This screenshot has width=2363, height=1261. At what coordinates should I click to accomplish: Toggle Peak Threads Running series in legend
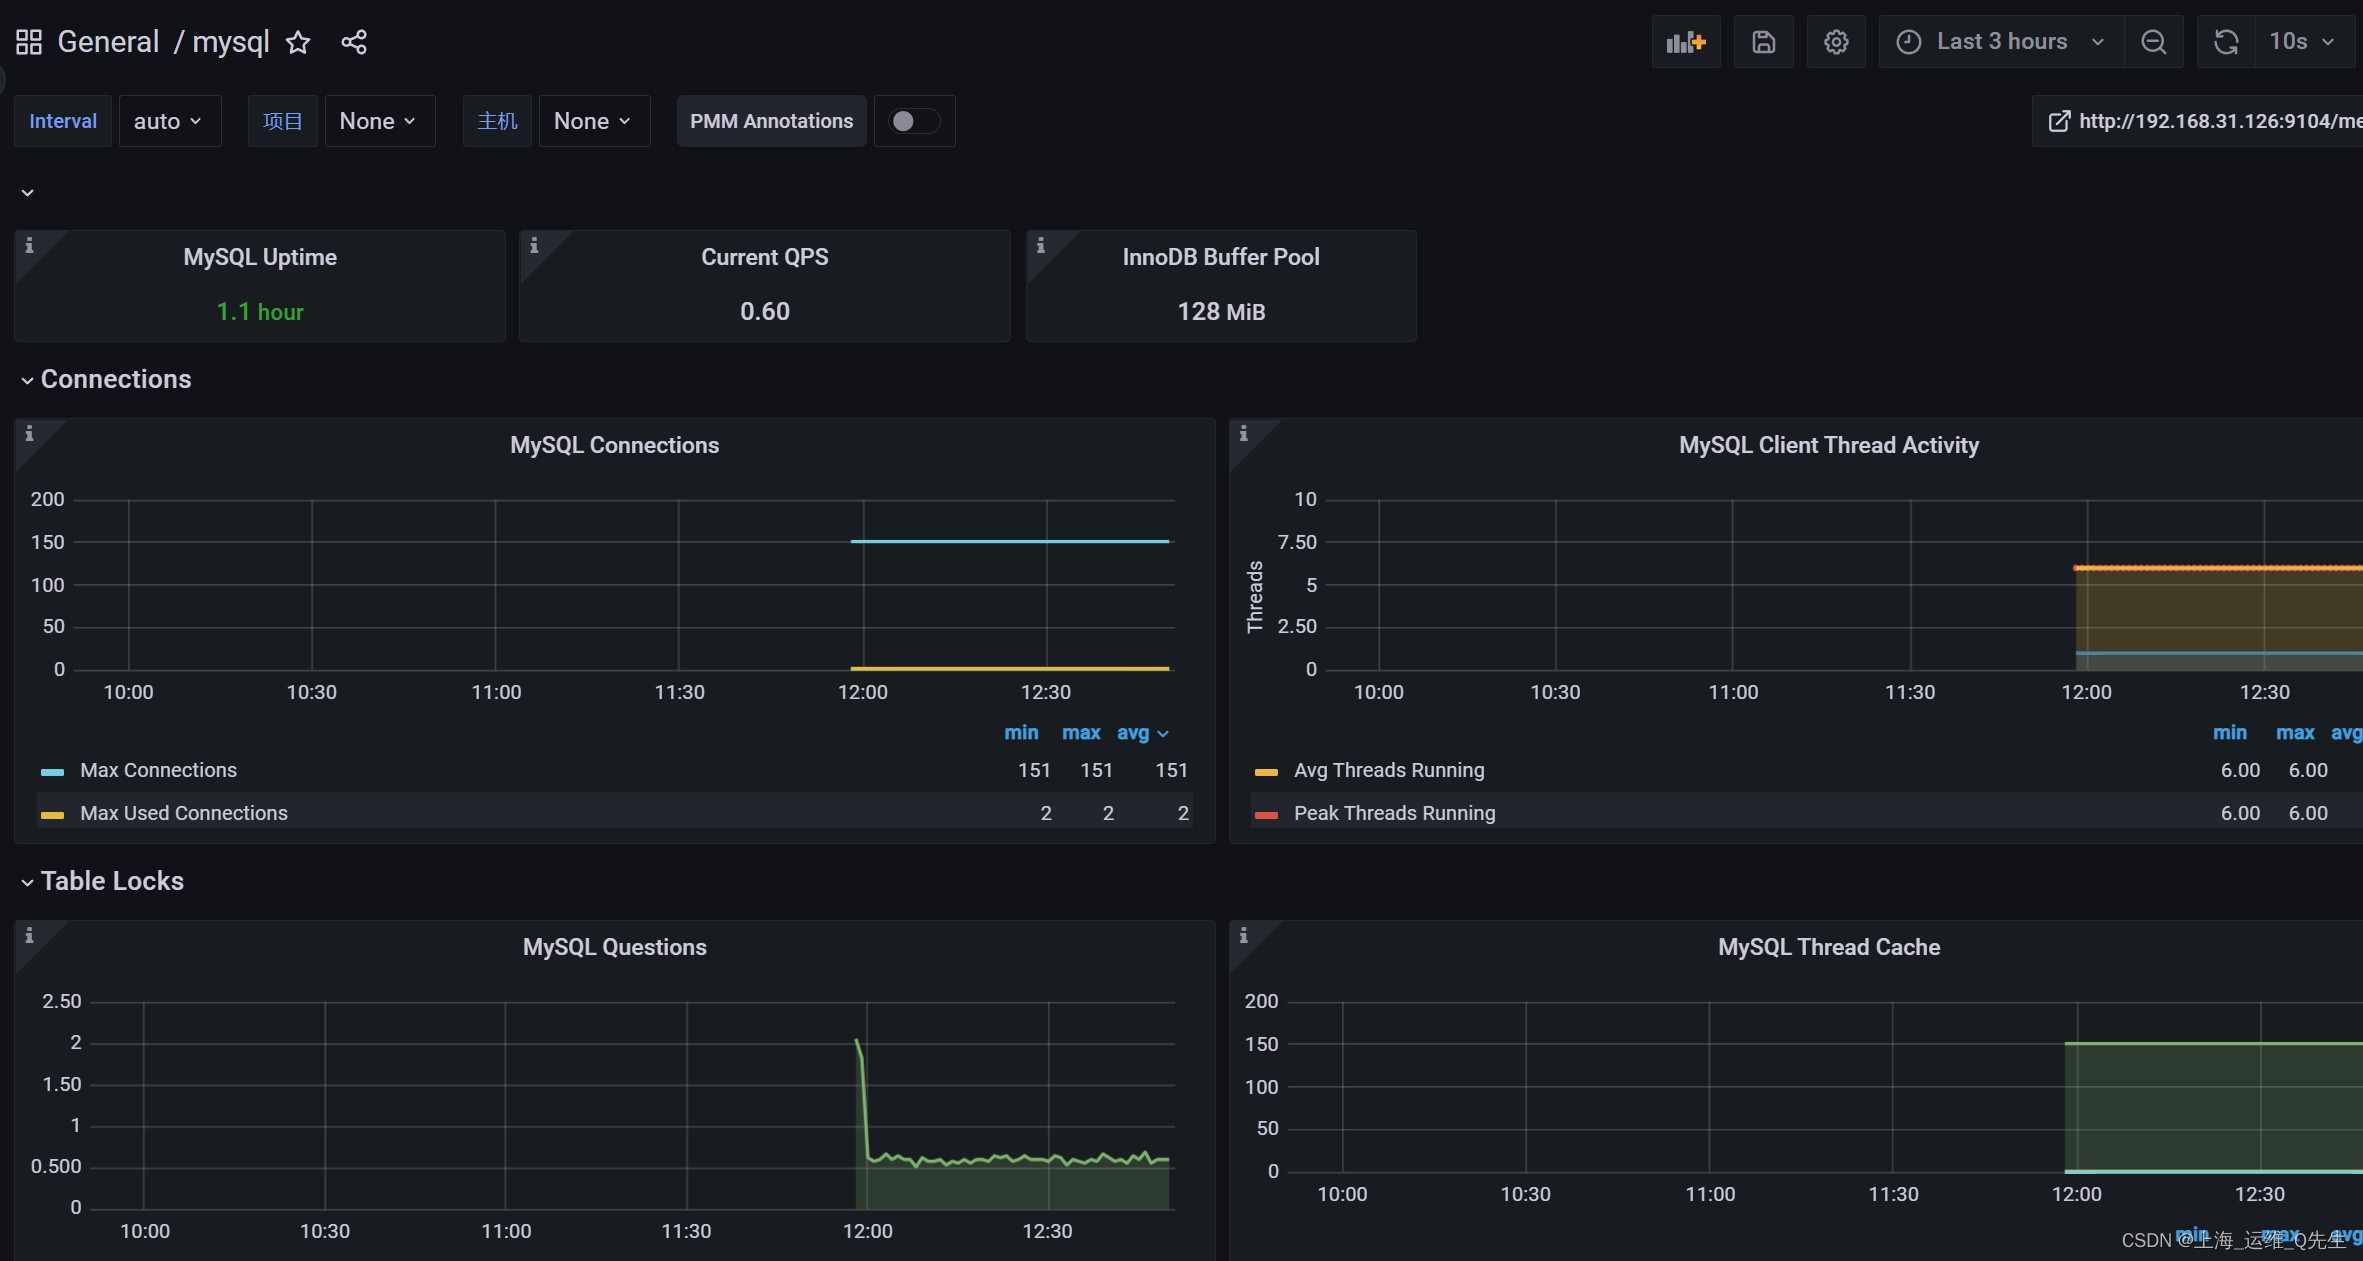[x=1395, y=813]
